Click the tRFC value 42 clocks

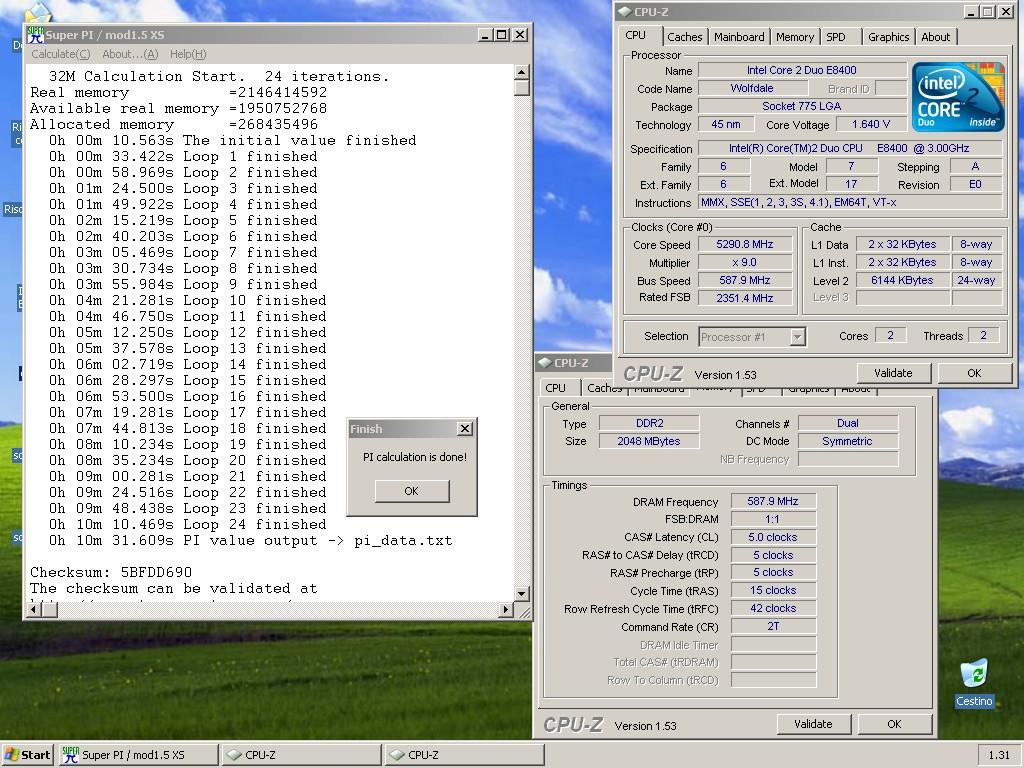773,608
